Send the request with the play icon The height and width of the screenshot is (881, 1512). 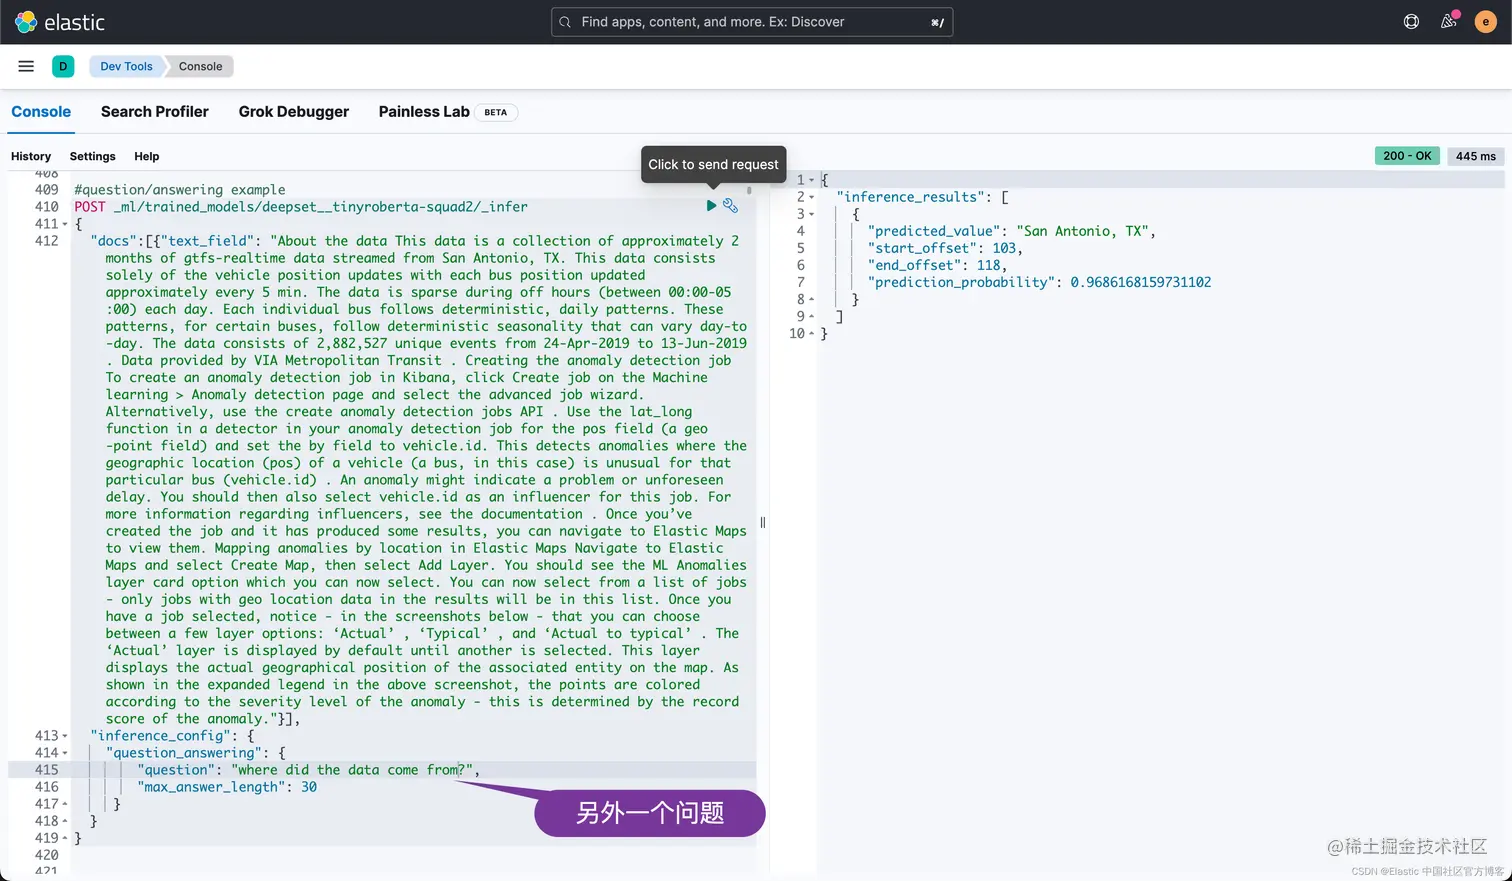711,205
